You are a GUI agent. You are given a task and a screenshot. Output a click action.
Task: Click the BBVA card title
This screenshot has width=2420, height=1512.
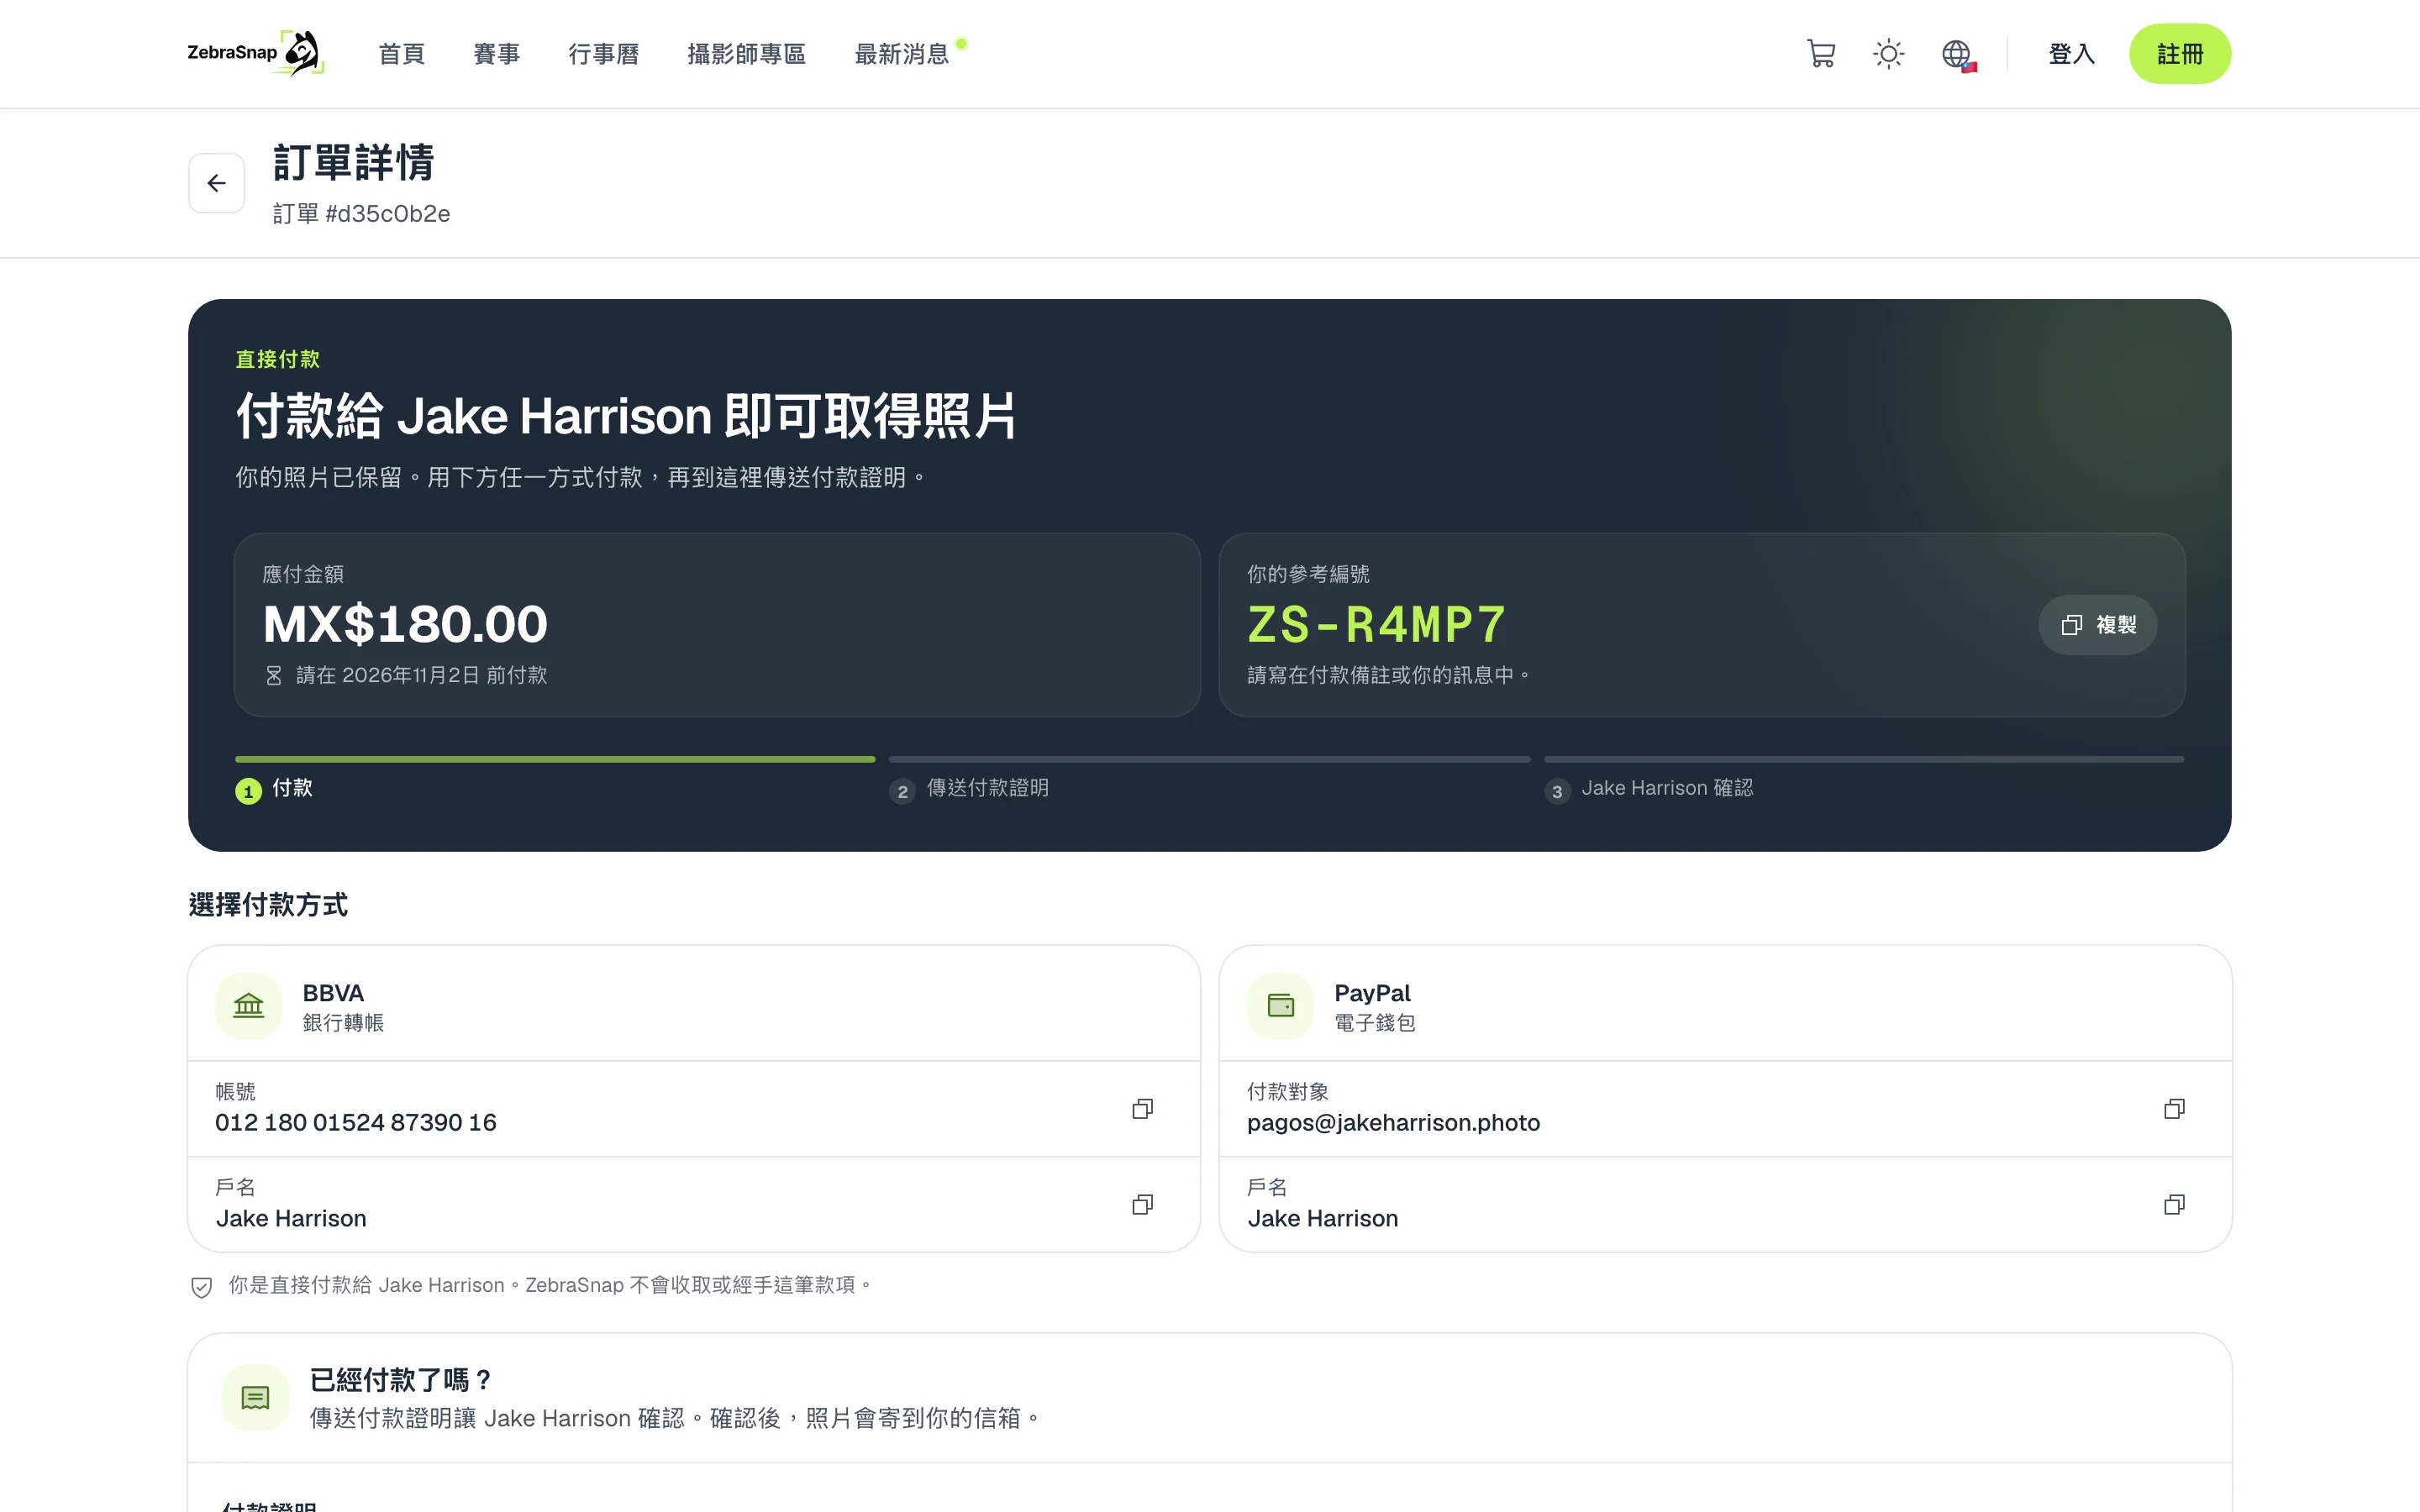(333, 993)
